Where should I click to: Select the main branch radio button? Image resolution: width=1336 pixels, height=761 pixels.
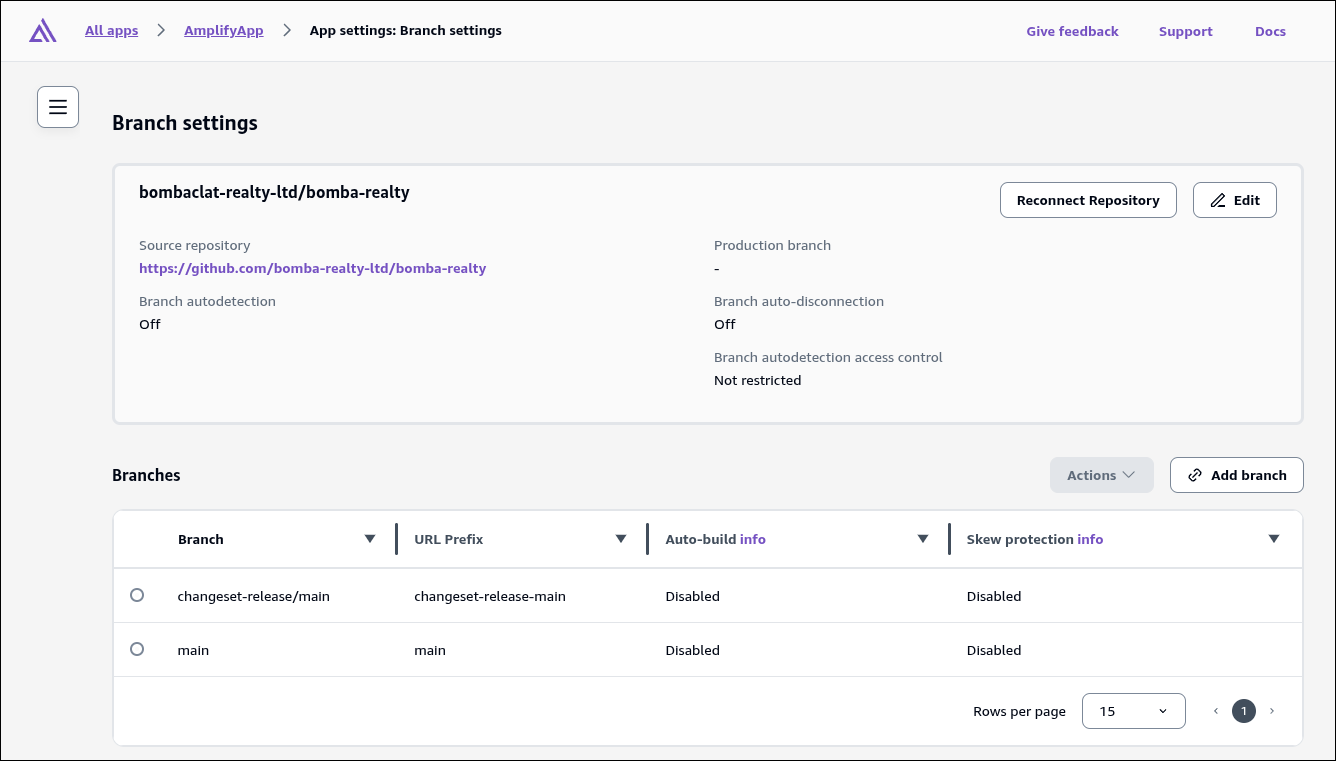(x=137, y=649)
